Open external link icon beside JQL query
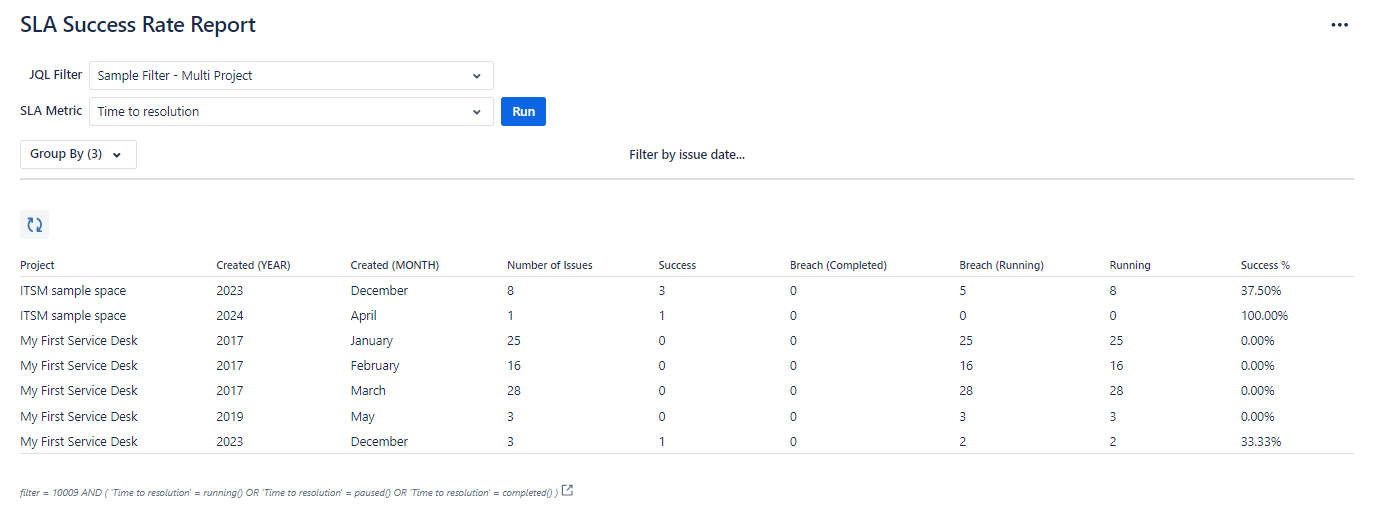Image resolution: width=1377 pixels, height=529 pixels. click(567, 491)
